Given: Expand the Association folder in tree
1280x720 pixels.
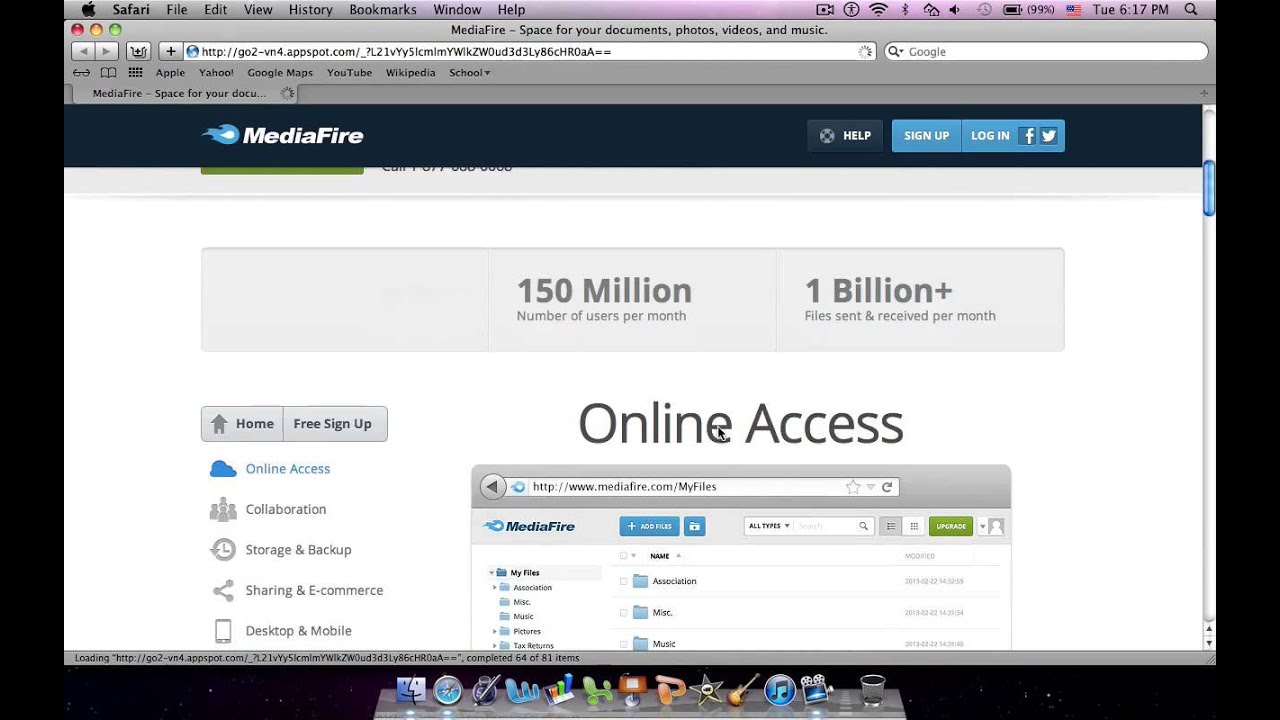Looking at the screenshot, I should [x=495, y=588].
